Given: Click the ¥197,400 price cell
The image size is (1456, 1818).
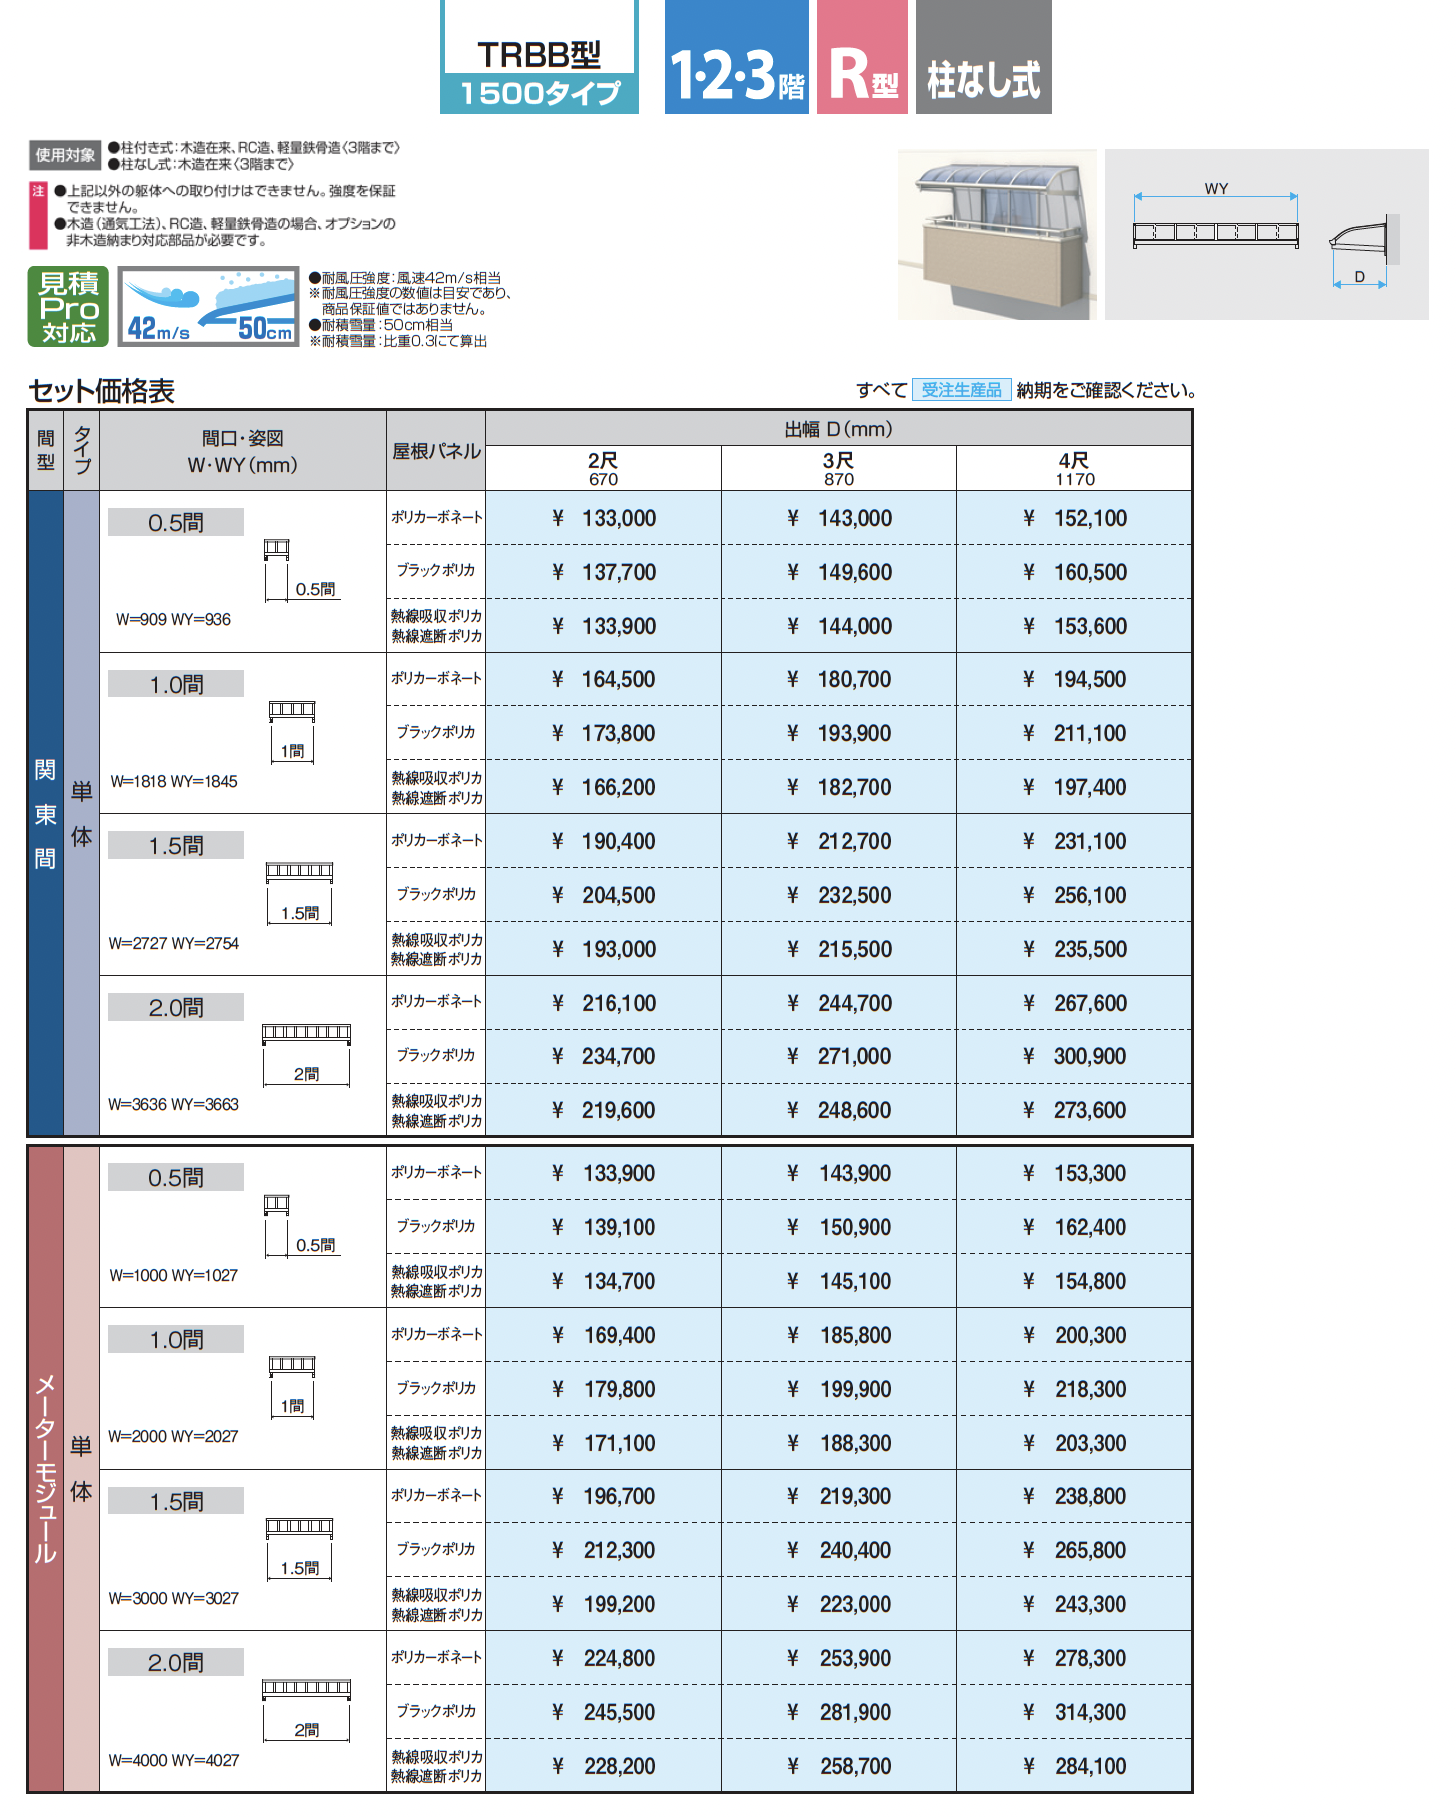Looking at the screenshot, I should point(1075,787).
